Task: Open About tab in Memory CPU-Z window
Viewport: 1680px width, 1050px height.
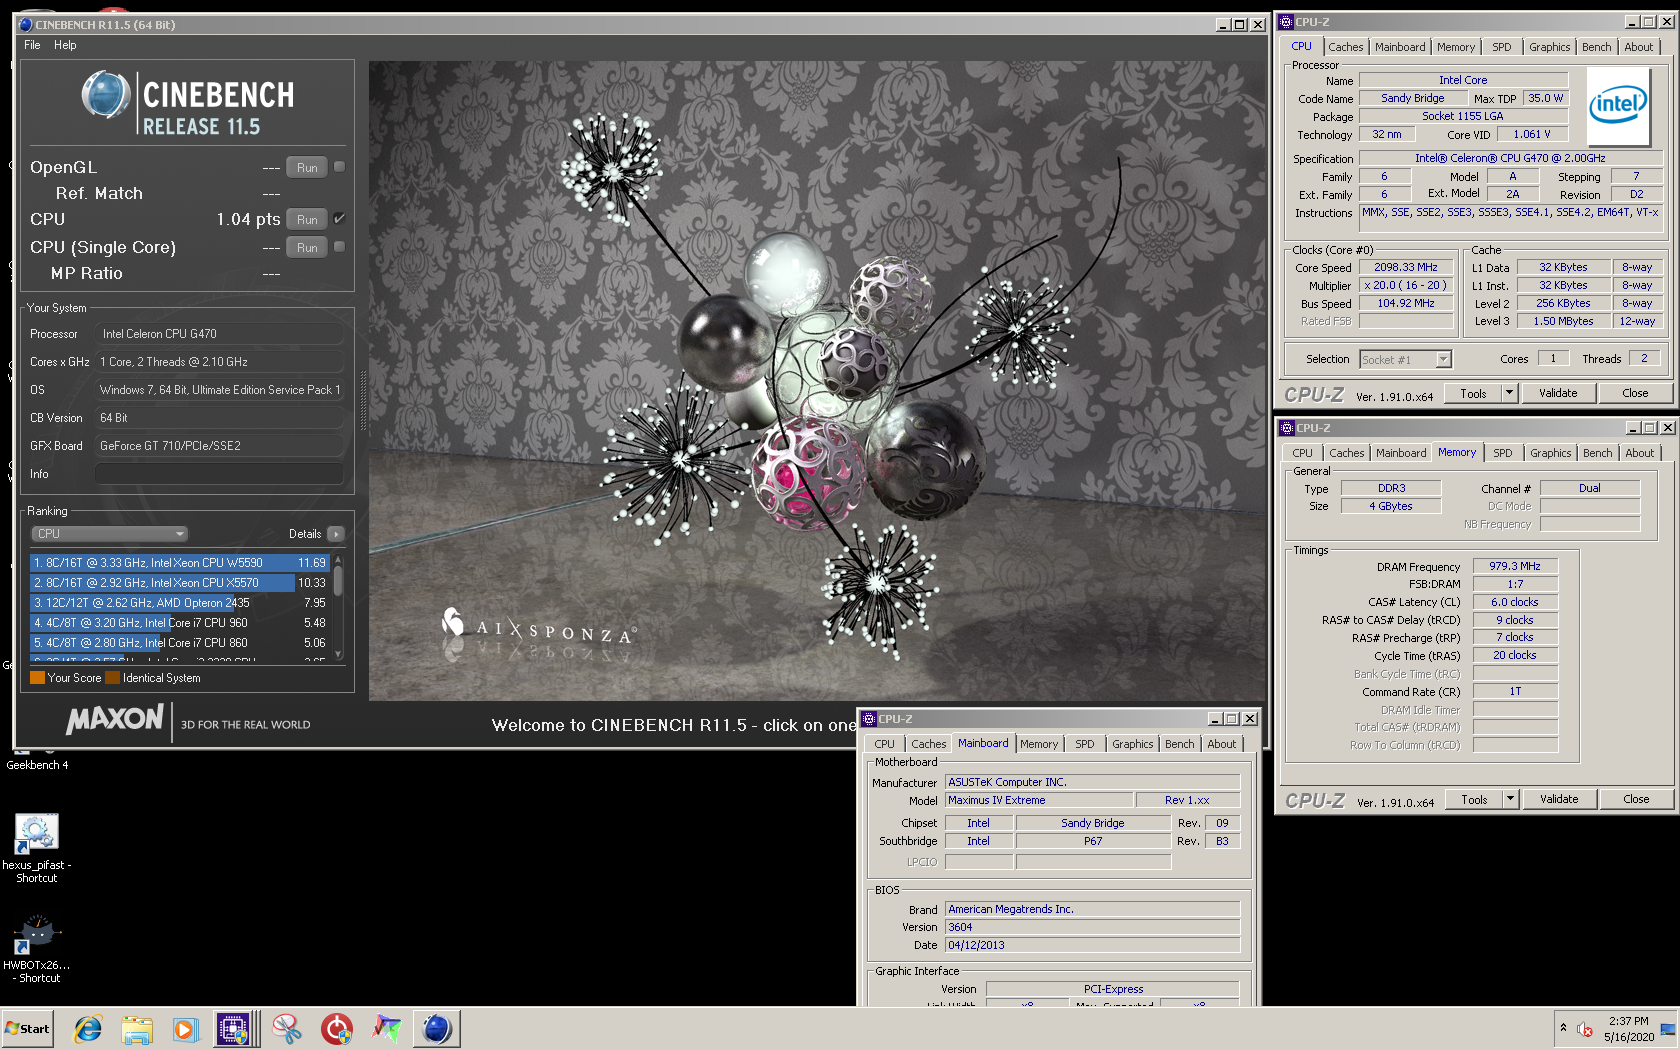Action: point(1639,453)
